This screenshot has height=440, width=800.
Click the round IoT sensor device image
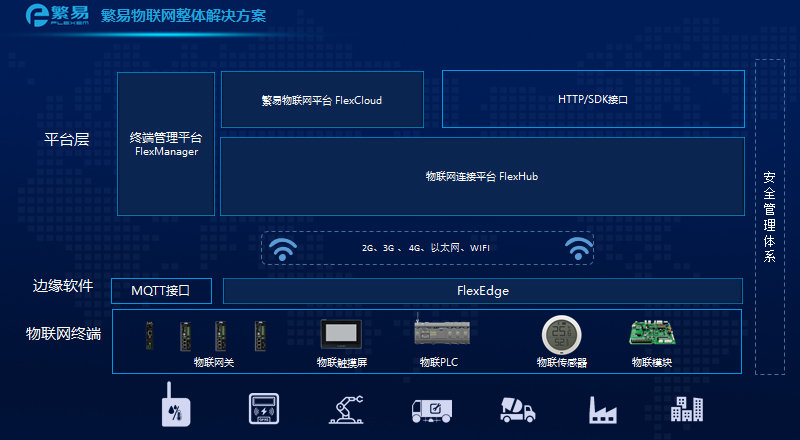pyautogui.click(x=561, y=335)
